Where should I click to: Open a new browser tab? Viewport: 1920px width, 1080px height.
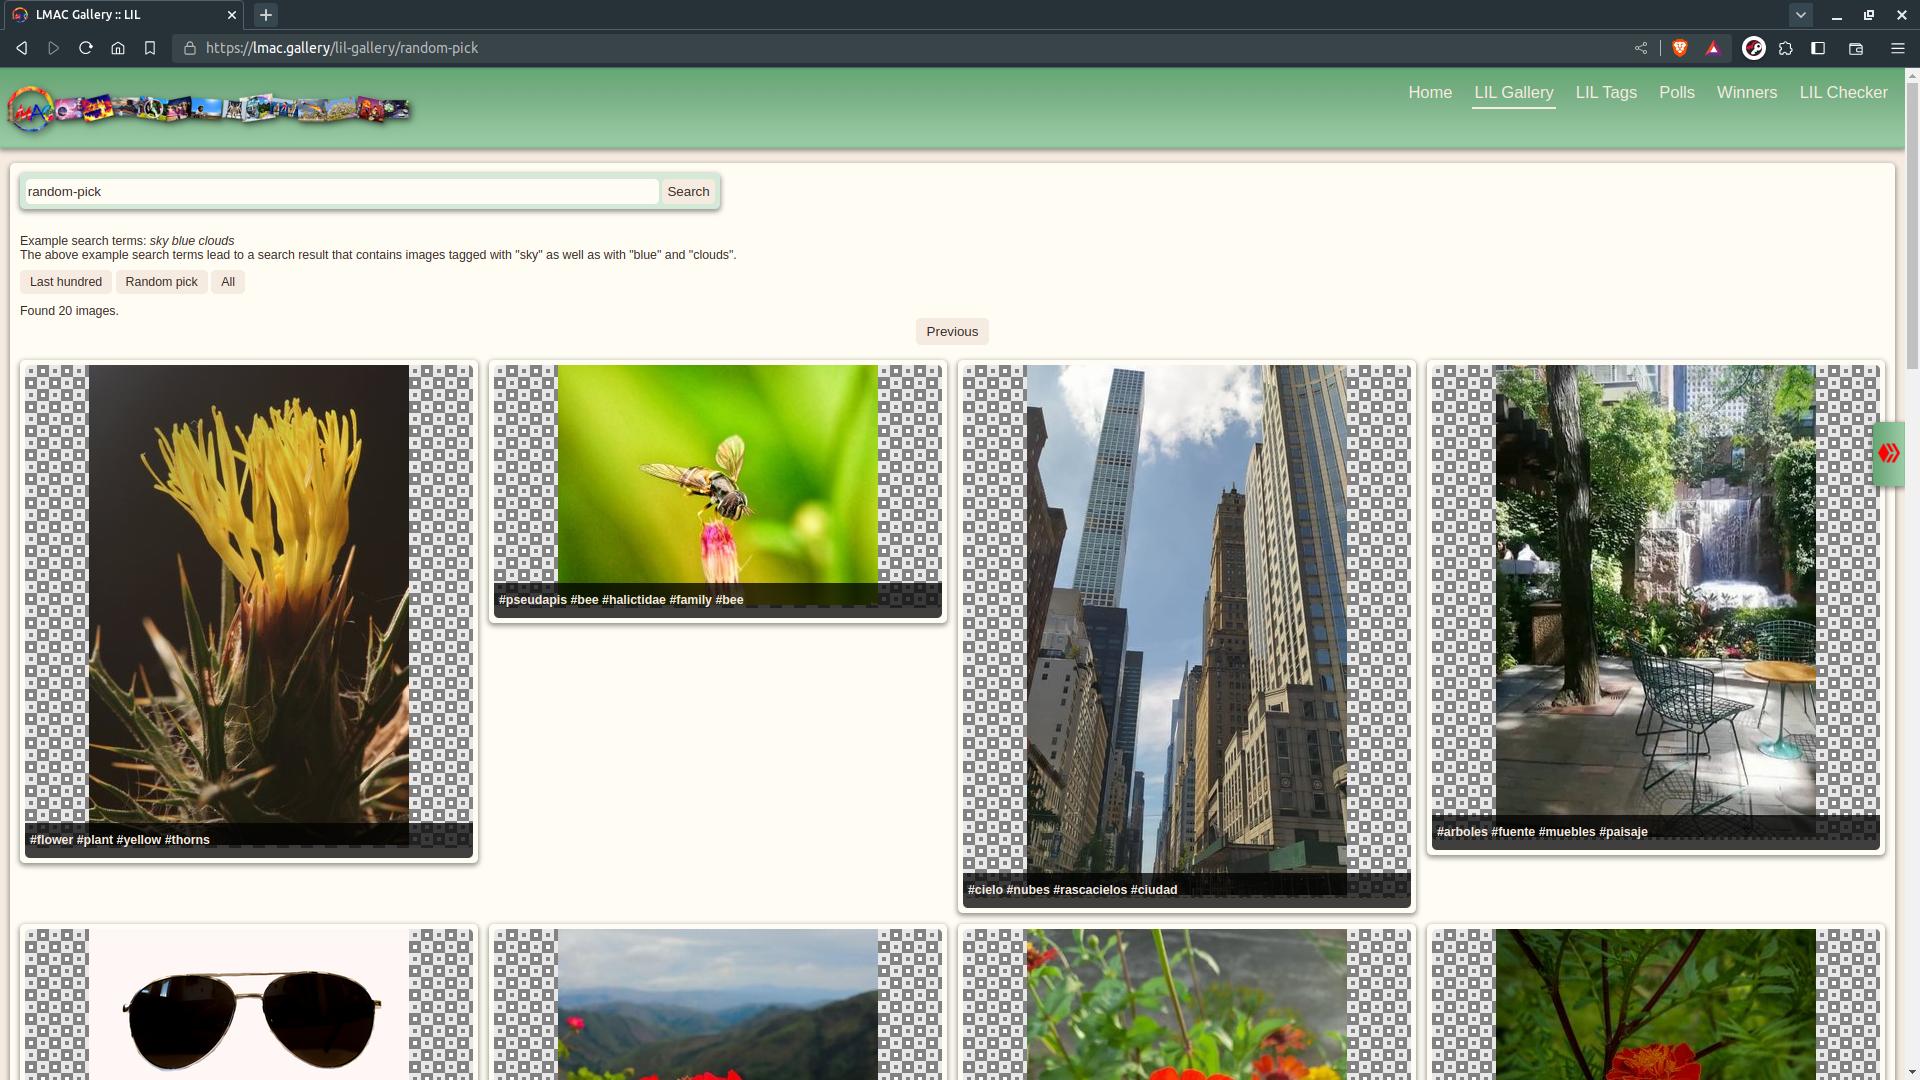coord(266,15)
